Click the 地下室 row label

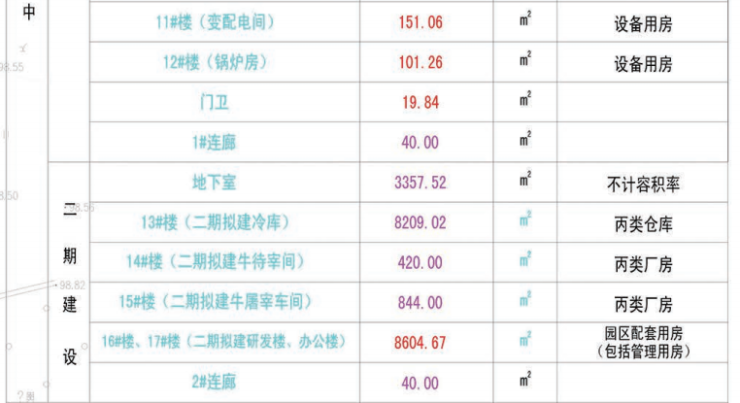(215, 183)
